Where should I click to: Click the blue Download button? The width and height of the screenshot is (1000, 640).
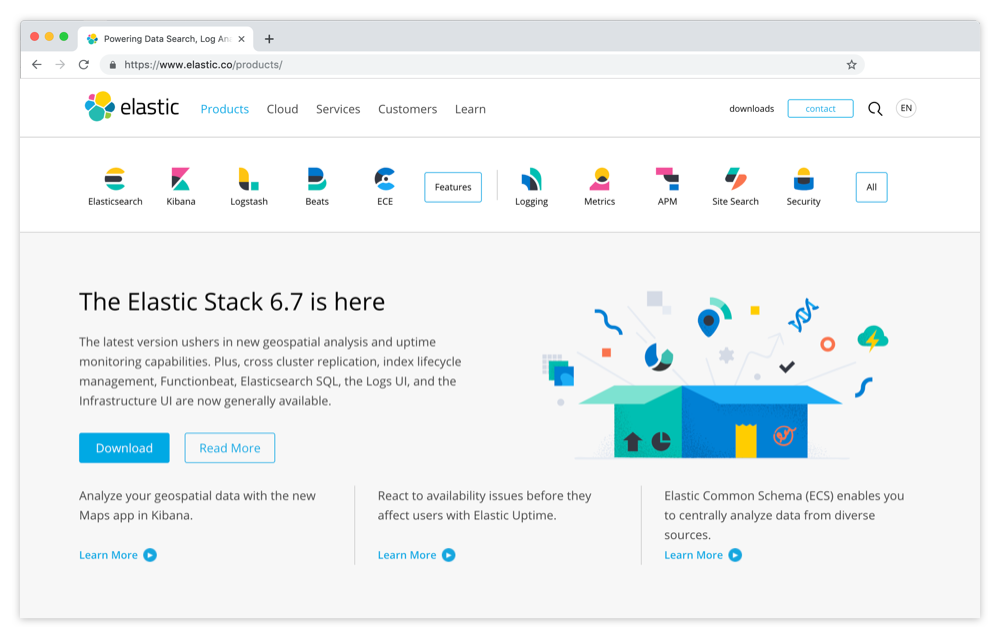(x=124, y=448)
